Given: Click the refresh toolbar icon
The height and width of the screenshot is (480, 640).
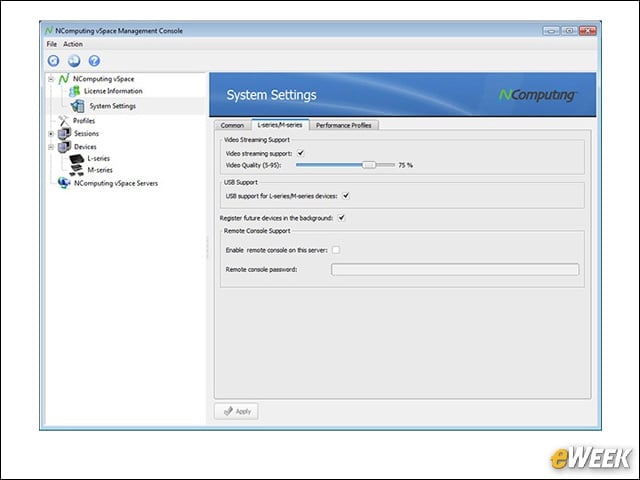Looking at the screenshot, I should [x=74, y=61].
